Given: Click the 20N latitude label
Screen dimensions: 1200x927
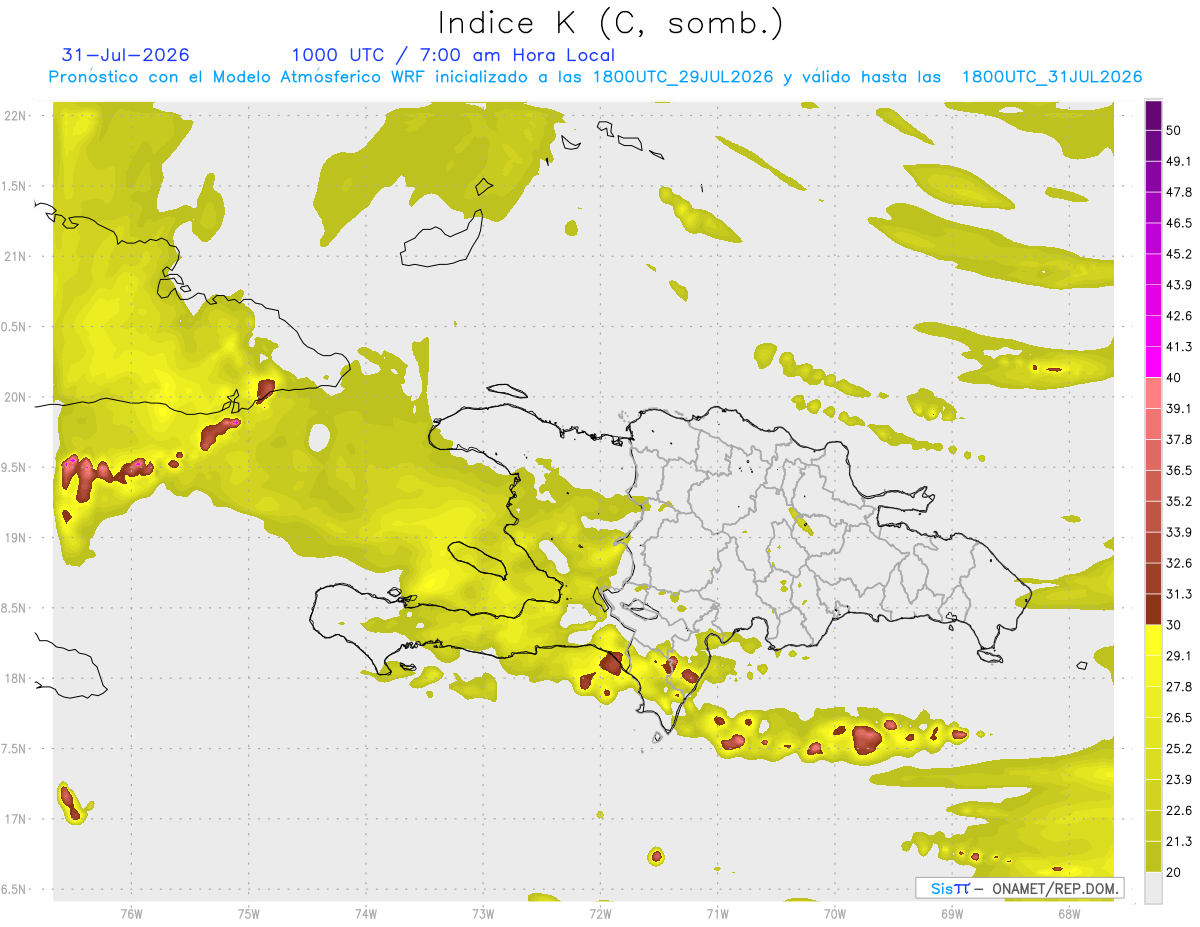Looking at the screenshot, I should (x=17, y=397).
